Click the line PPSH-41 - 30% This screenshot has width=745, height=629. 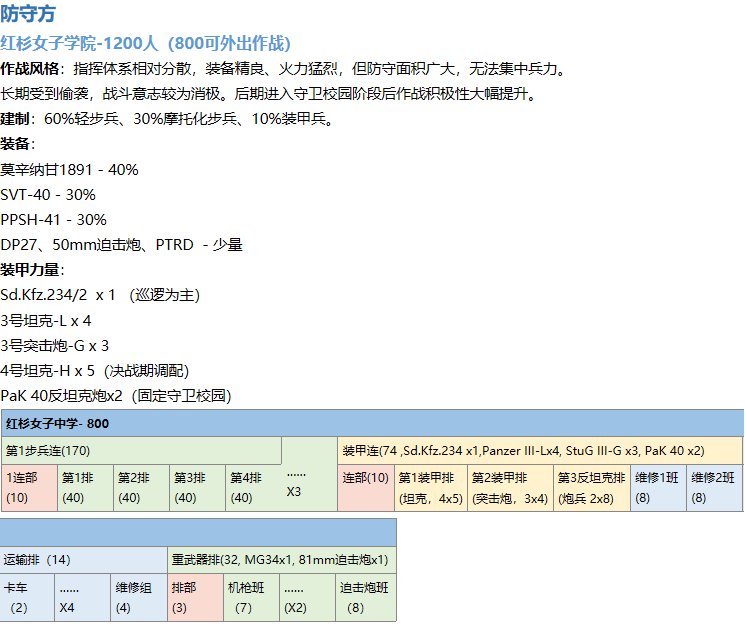coord(53,220)
